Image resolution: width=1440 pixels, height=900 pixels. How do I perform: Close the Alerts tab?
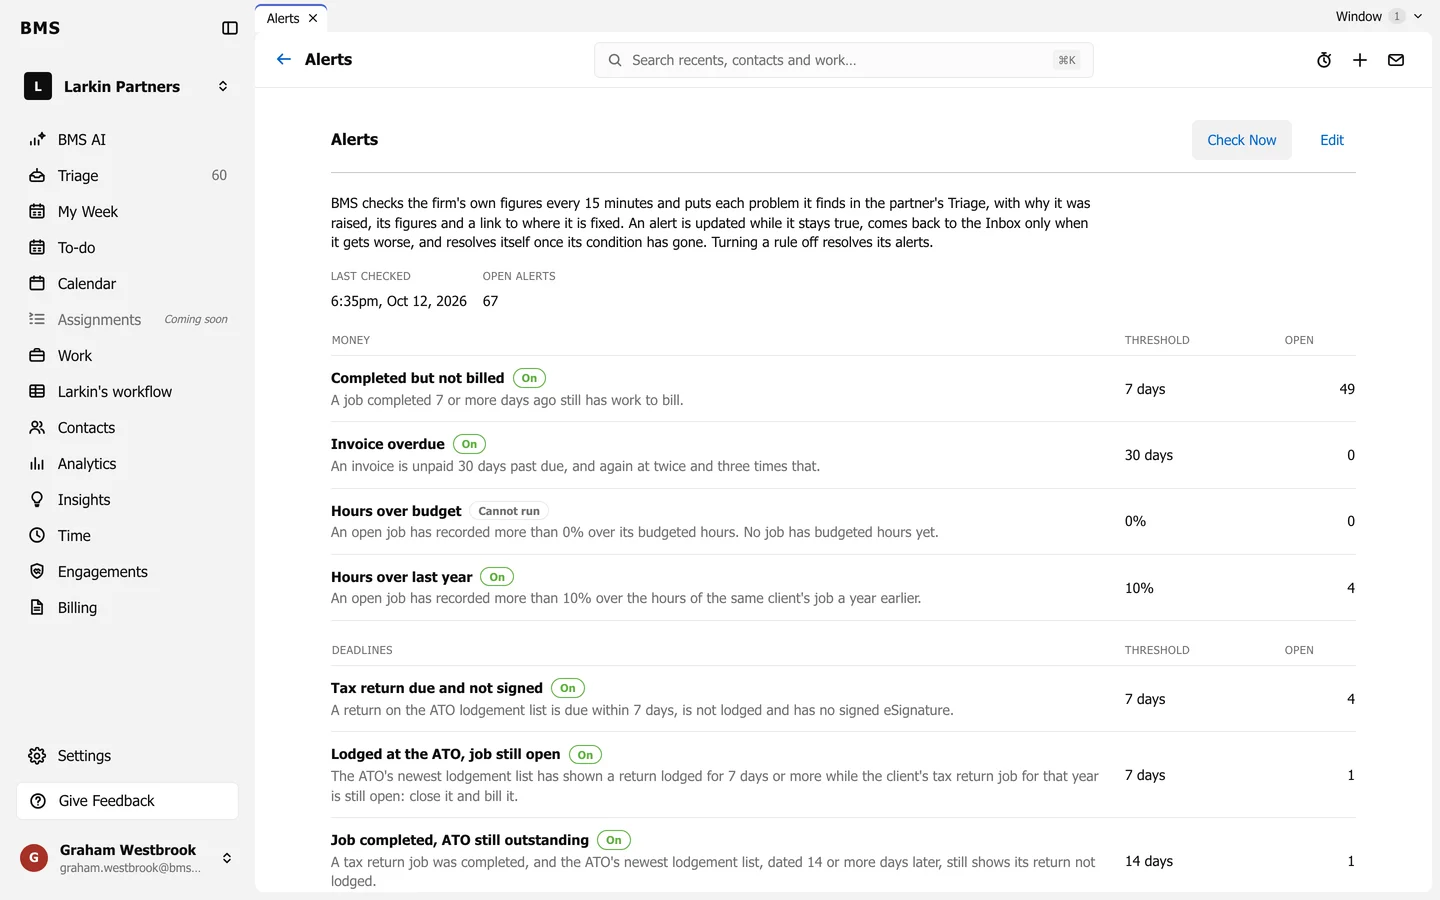[313, 18]
